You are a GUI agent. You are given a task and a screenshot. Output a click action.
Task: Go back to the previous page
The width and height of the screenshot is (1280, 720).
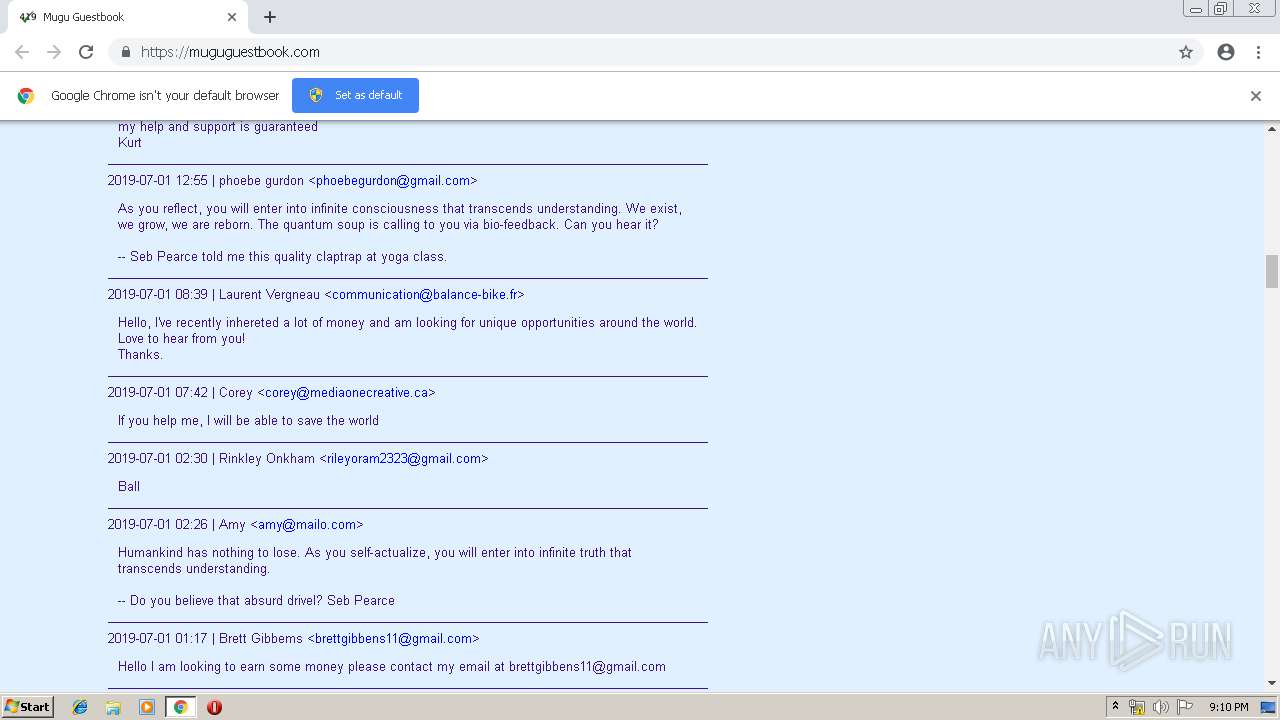[22, 52]
